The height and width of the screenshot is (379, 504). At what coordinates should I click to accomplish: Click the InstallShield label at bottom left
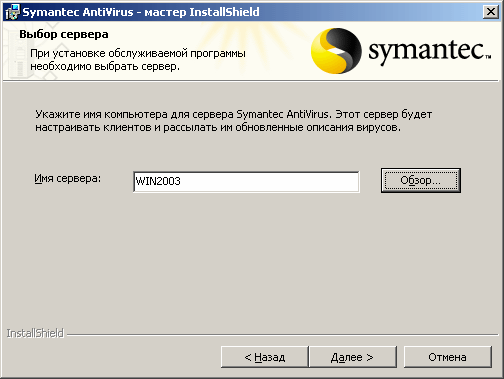[x=35, y=333]
